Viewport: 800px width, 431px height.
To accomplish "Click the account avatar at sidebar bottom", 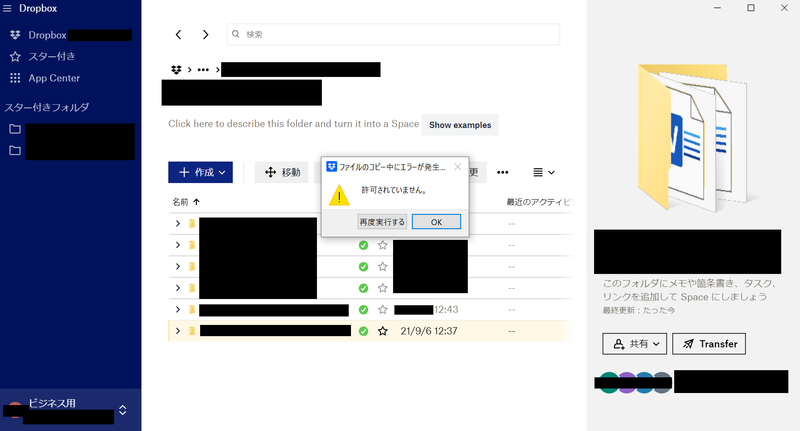I will click(x=15, y=410).
